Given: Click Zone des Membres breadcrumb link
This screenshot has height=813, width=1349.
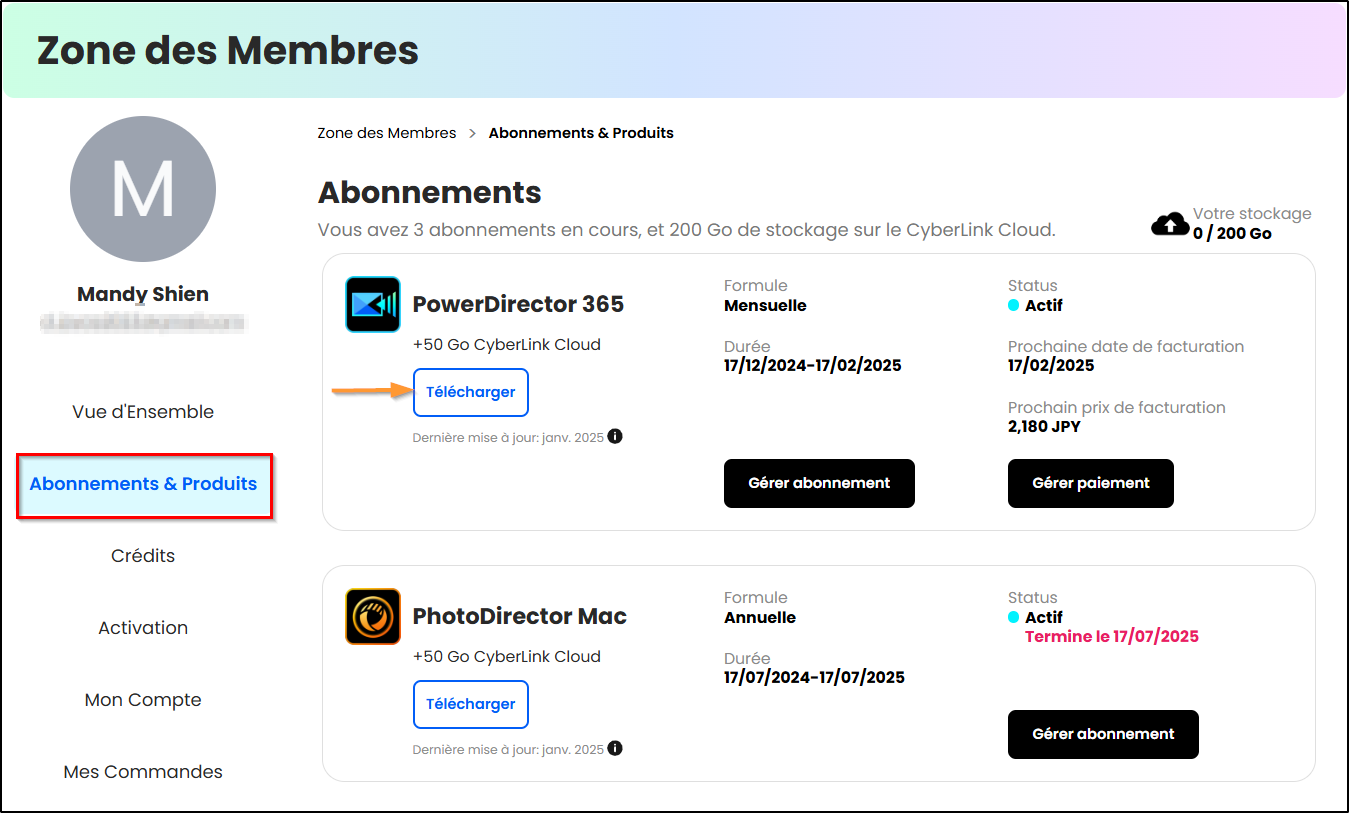Looking at the screenshot, I should pos(387,133).
